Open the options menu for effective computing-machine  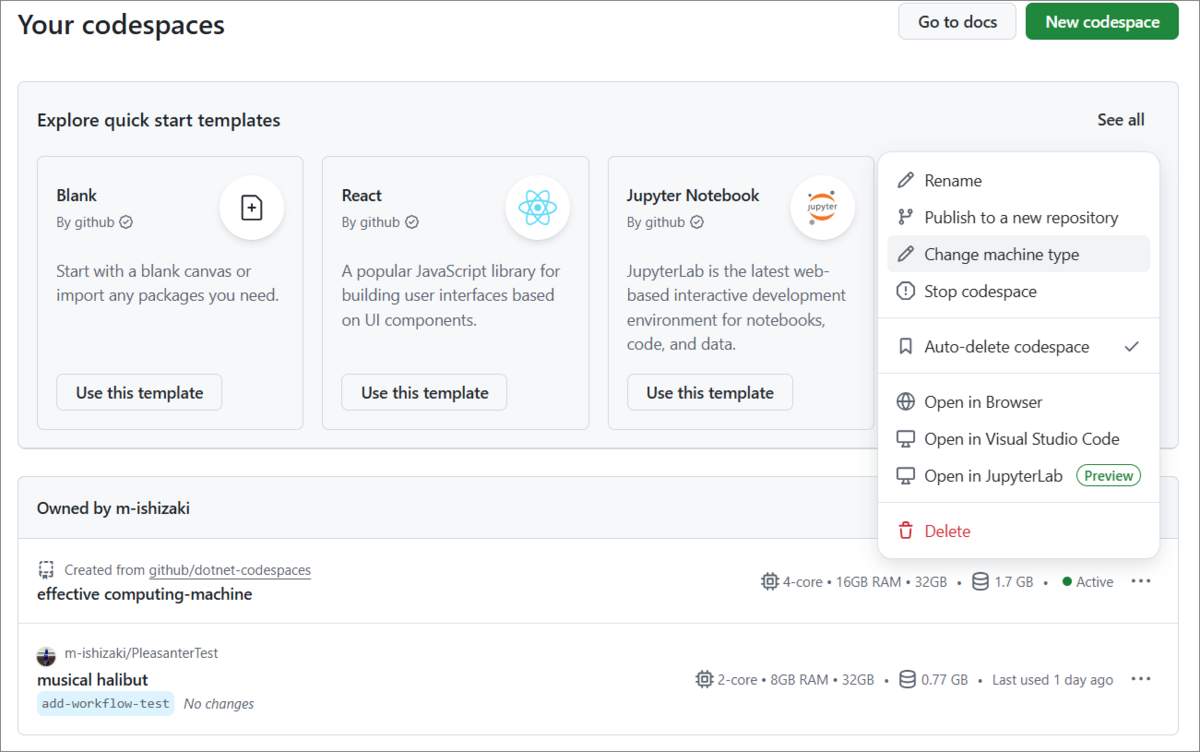(1141, 582)
